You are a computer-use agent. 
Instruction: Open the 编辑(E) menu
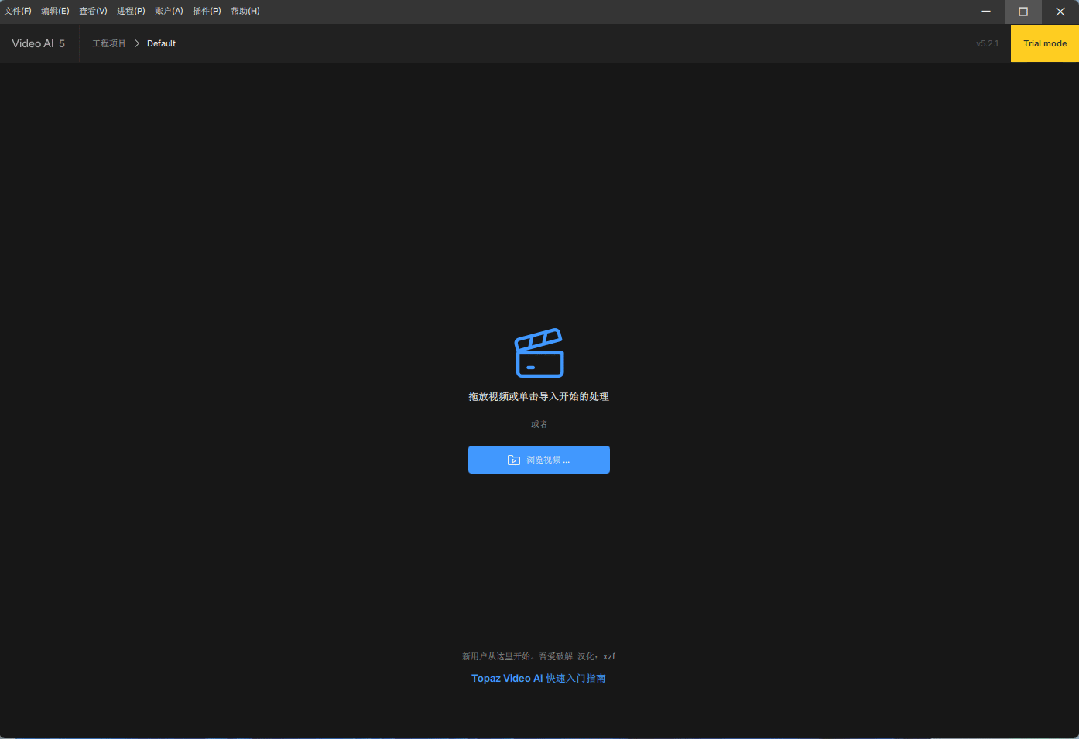point(55,11)
